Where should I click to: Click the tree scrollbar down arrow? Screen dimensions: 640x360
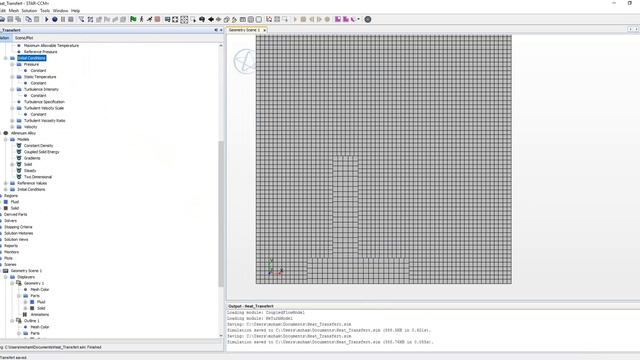click(x=221, y=336)
